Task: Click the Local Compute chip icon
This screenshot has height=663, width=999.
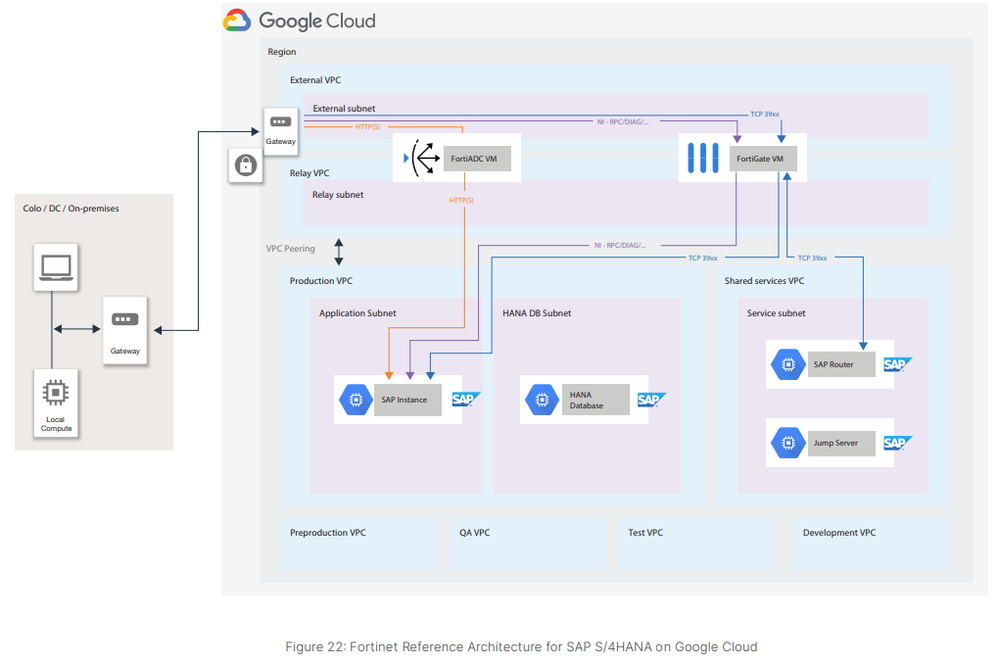Action: pos(55,392)
